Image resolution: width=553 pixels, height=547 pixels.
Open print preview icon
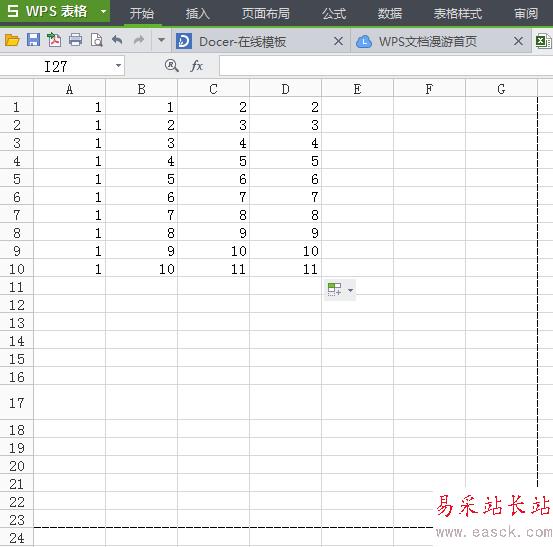click(x=96, y=40)
